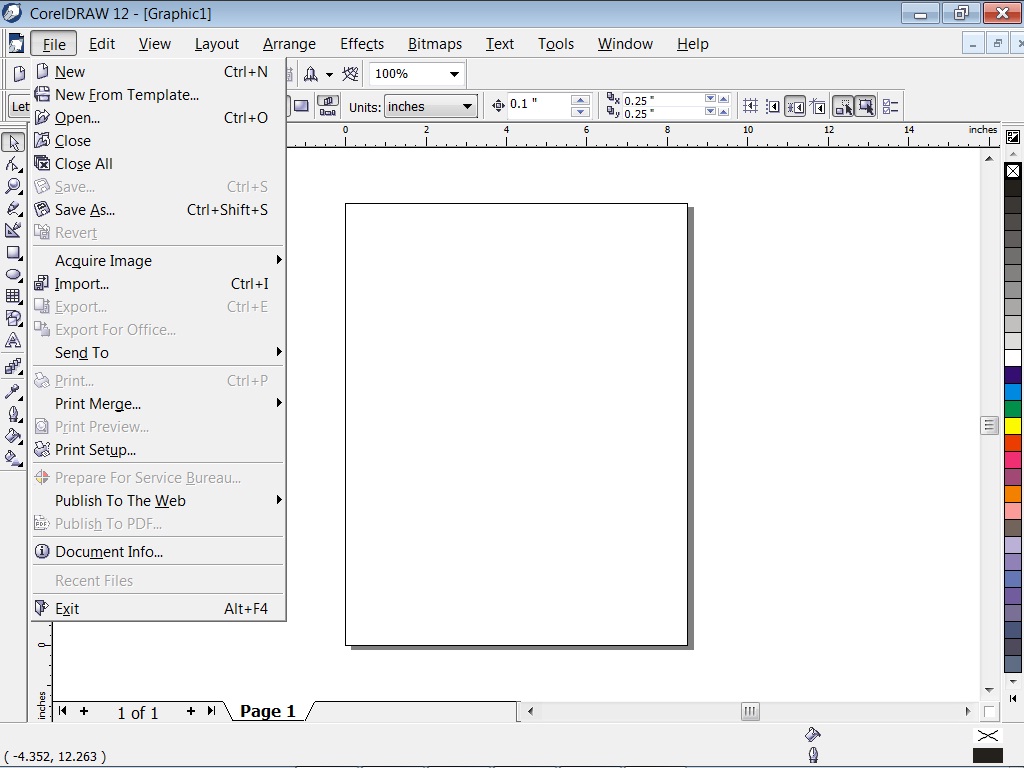Select the Fill bucket tool
Image resolution: width=1024 pixels, height=768 pixels.
coord(13,436)
